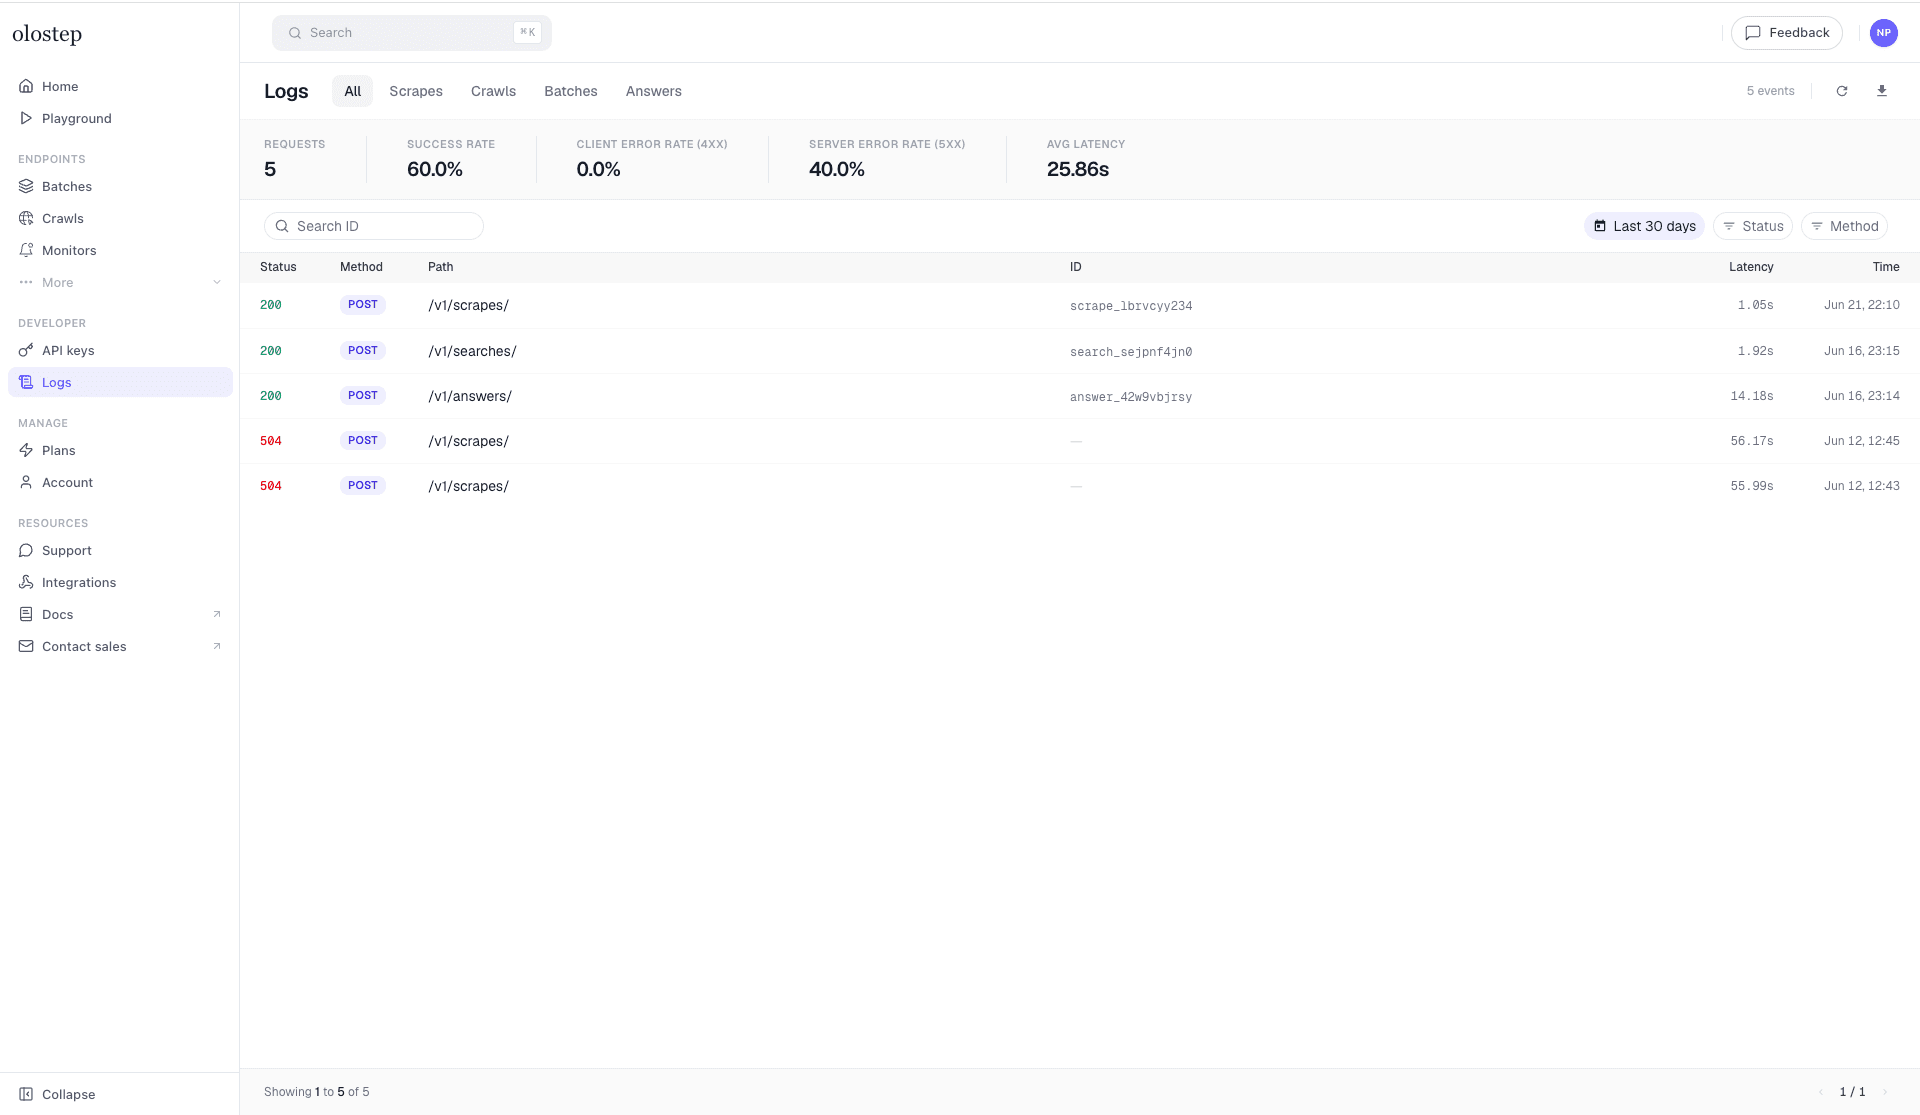The width and height of the screenshot is (1920, 1115).
Task: Open the Method filter dropdown
Action: click(x=1844, y=226)
